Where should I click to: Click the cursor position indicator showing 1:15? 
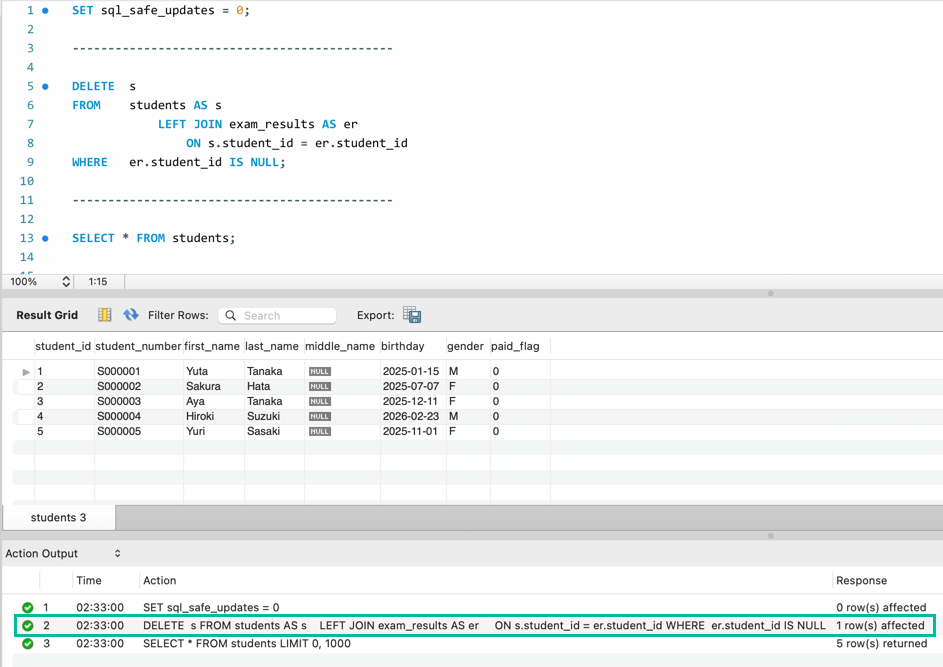98,281
